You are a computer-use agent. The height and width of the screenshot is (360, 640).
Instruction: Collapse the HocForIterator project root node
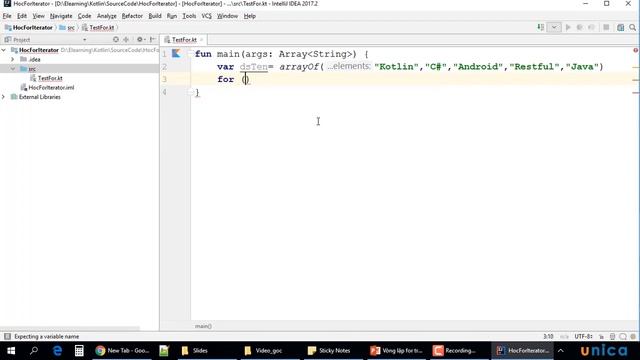coord(4,50)
